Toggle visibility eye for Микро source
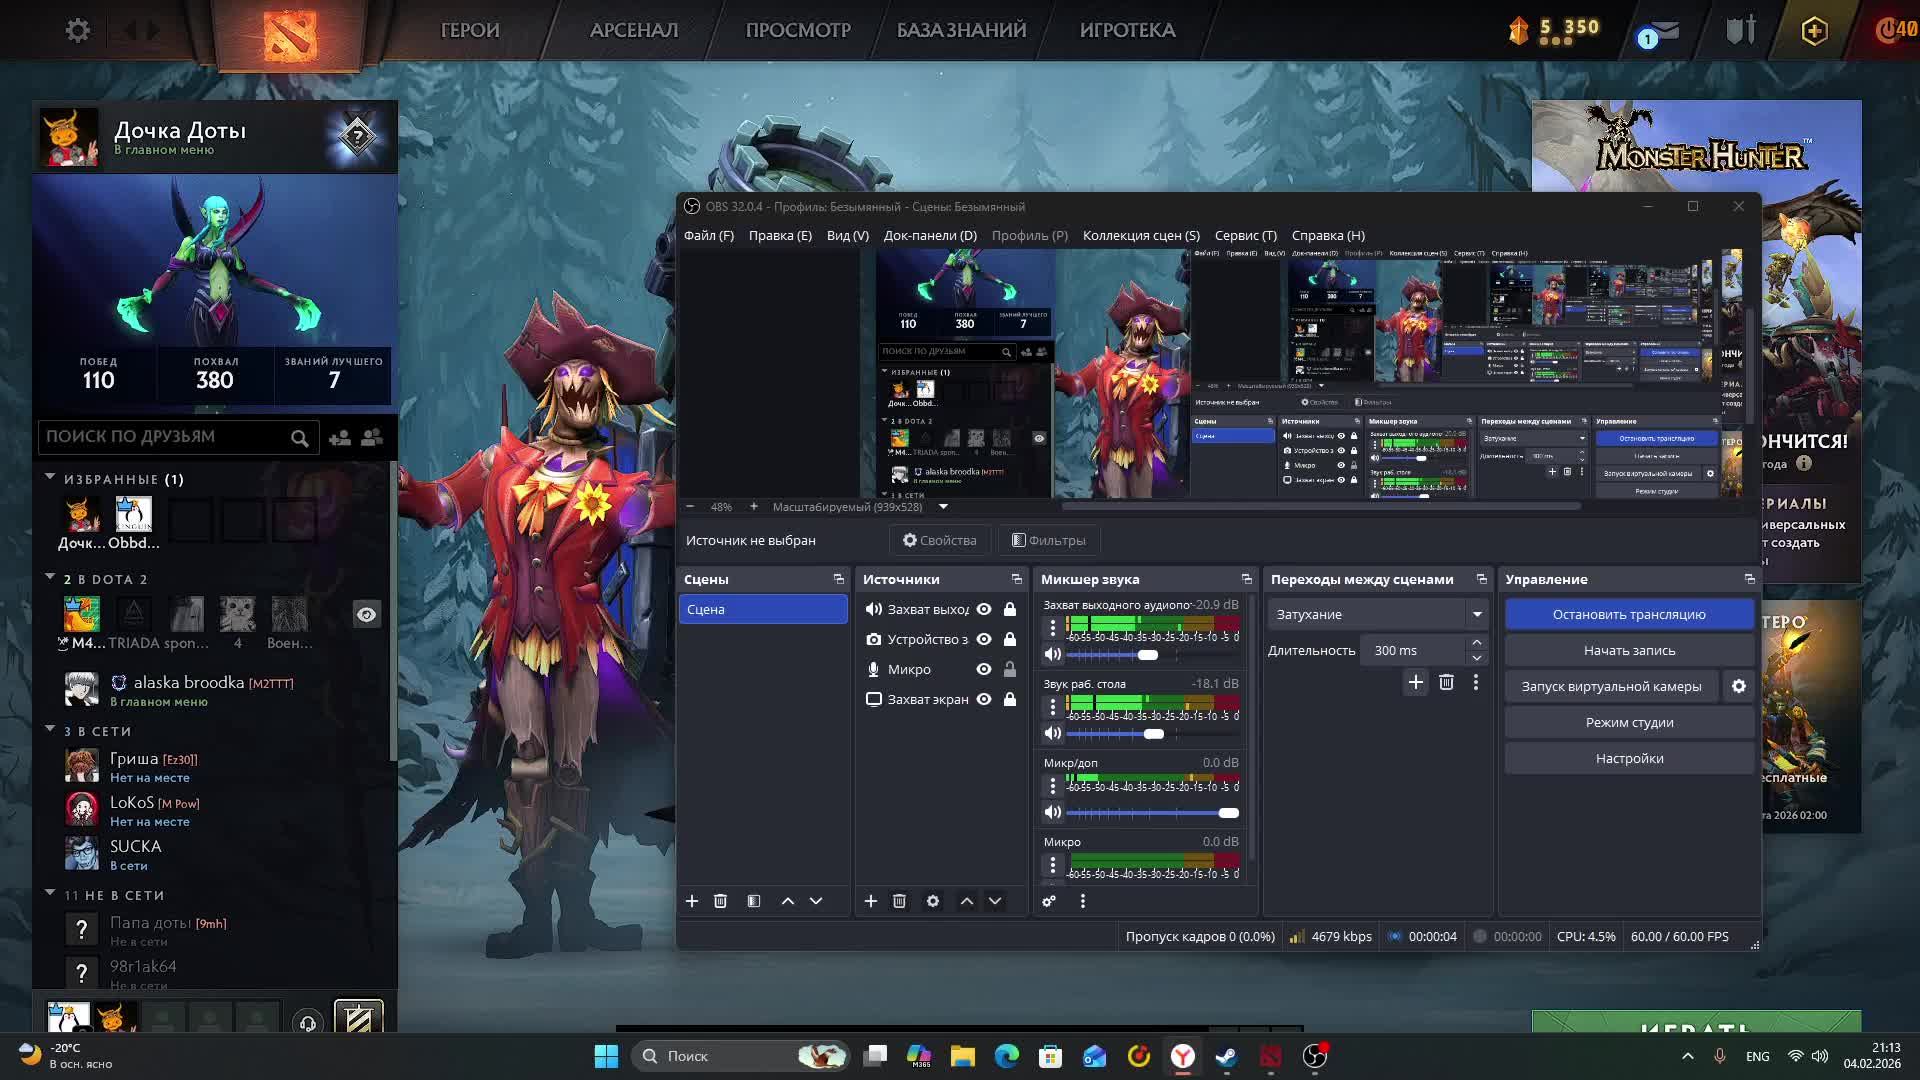1920x1080 pixels. coord(984,669)
